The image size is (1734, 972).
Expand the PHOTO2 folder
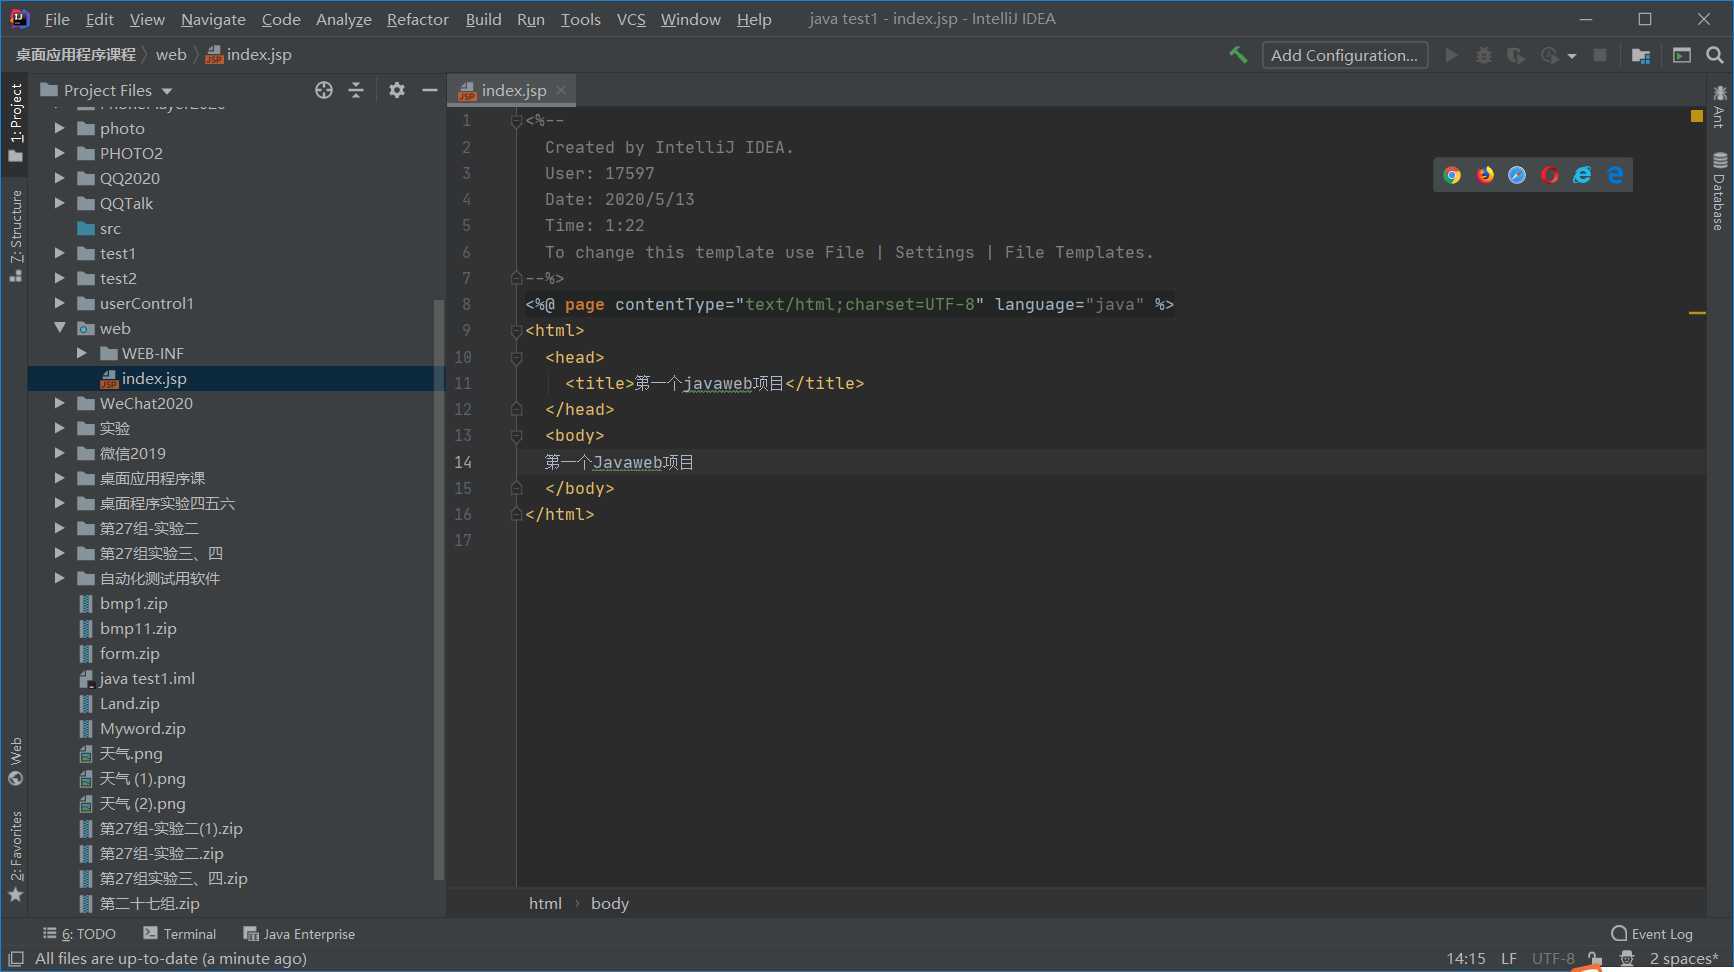tap(59, 153)
